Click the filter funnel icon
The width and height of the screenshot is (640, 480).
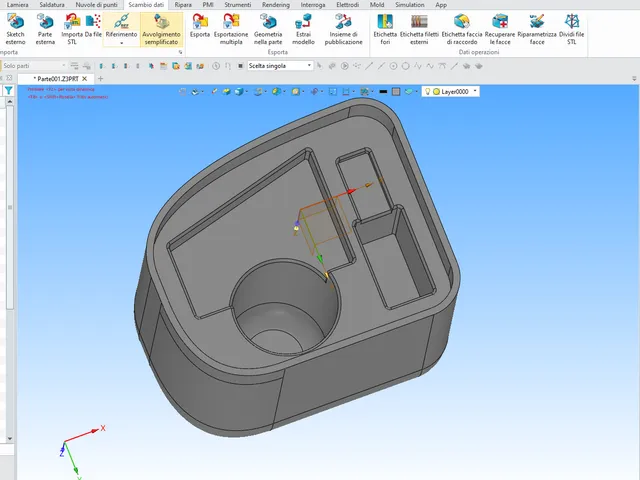click(9, 91)
